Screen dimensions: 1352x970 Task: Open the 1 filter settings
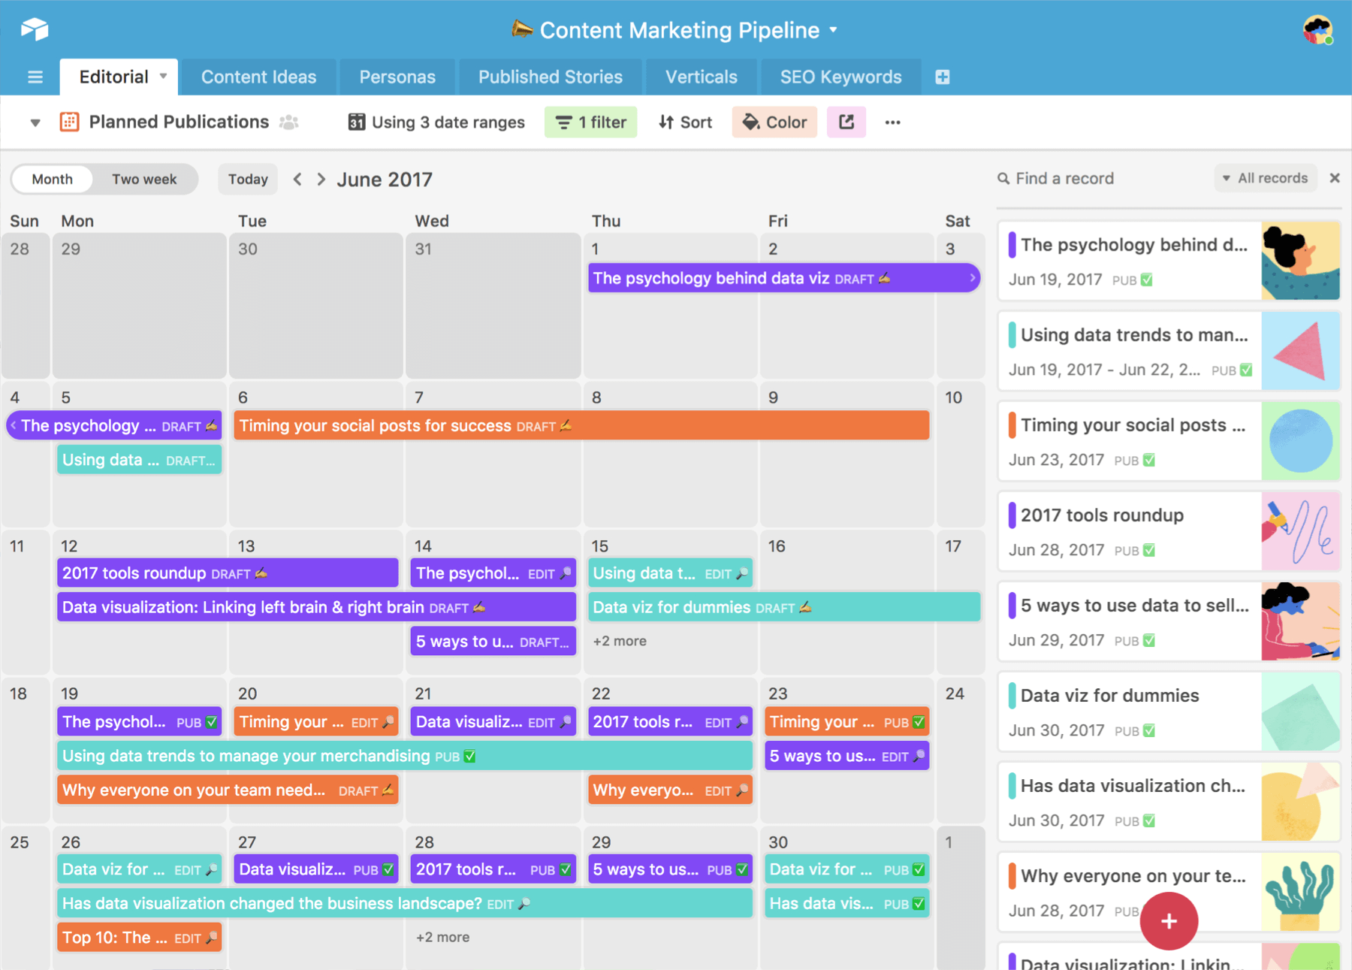click(590, 122)
